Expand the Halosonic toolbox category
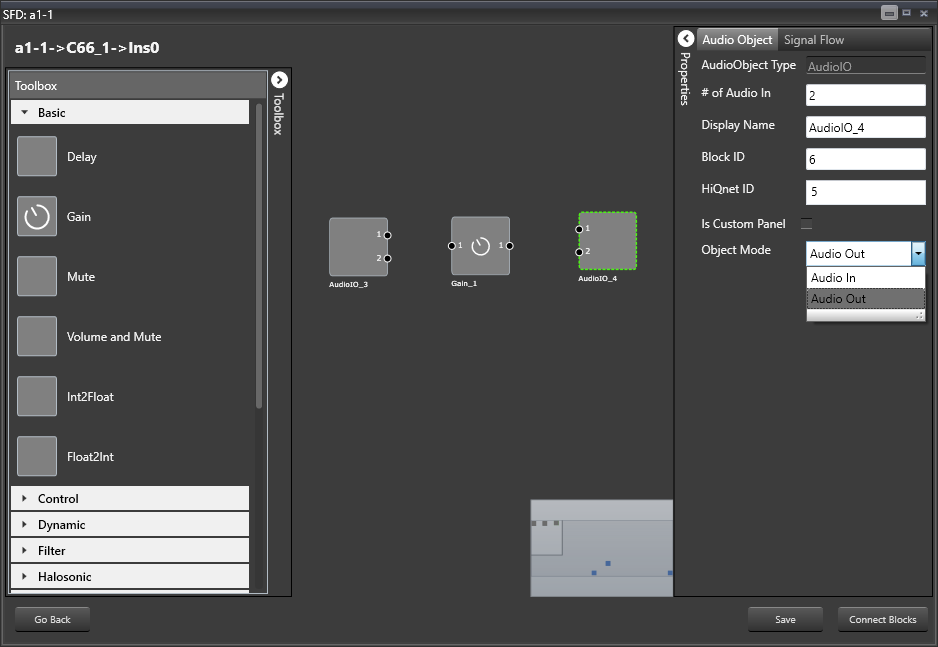This screenshot has width=938, height=647. click(130, 576)
